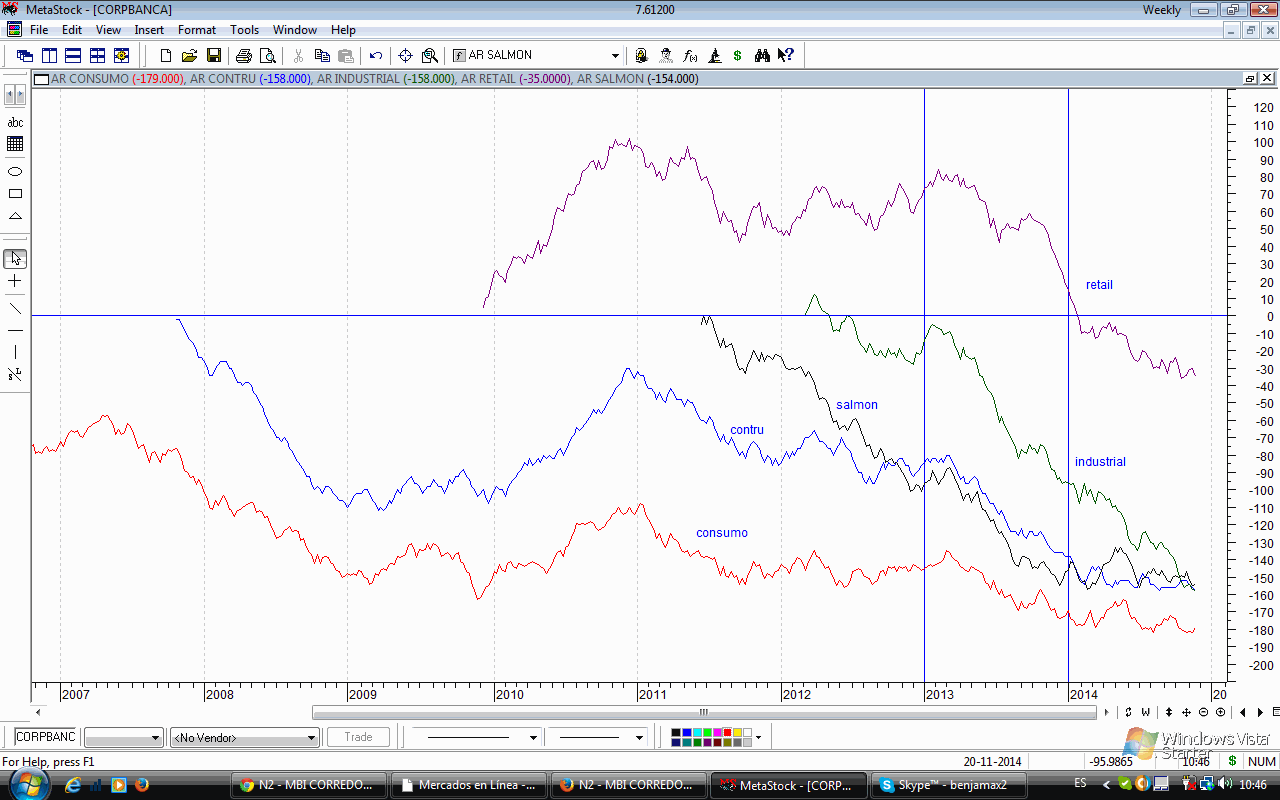Open the Expert Advisor icon

665,56
